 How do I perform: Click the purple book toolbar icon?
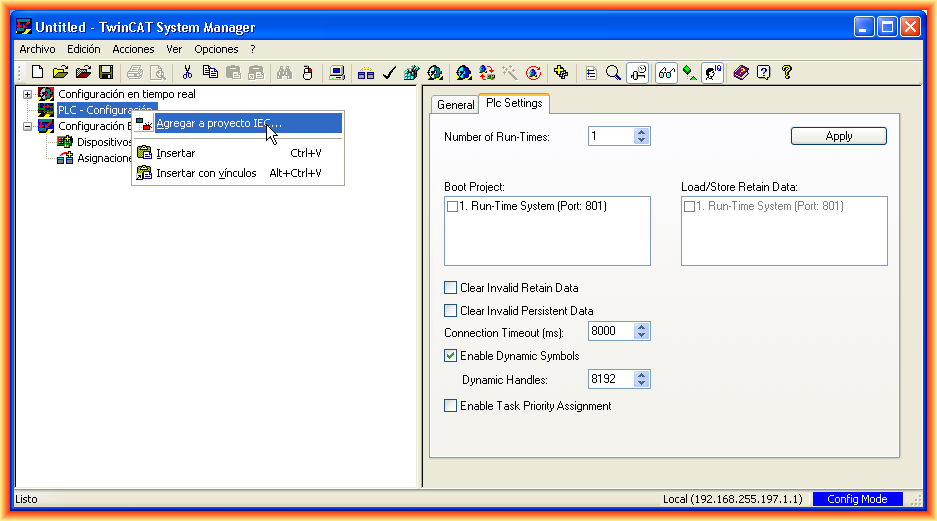740,72
